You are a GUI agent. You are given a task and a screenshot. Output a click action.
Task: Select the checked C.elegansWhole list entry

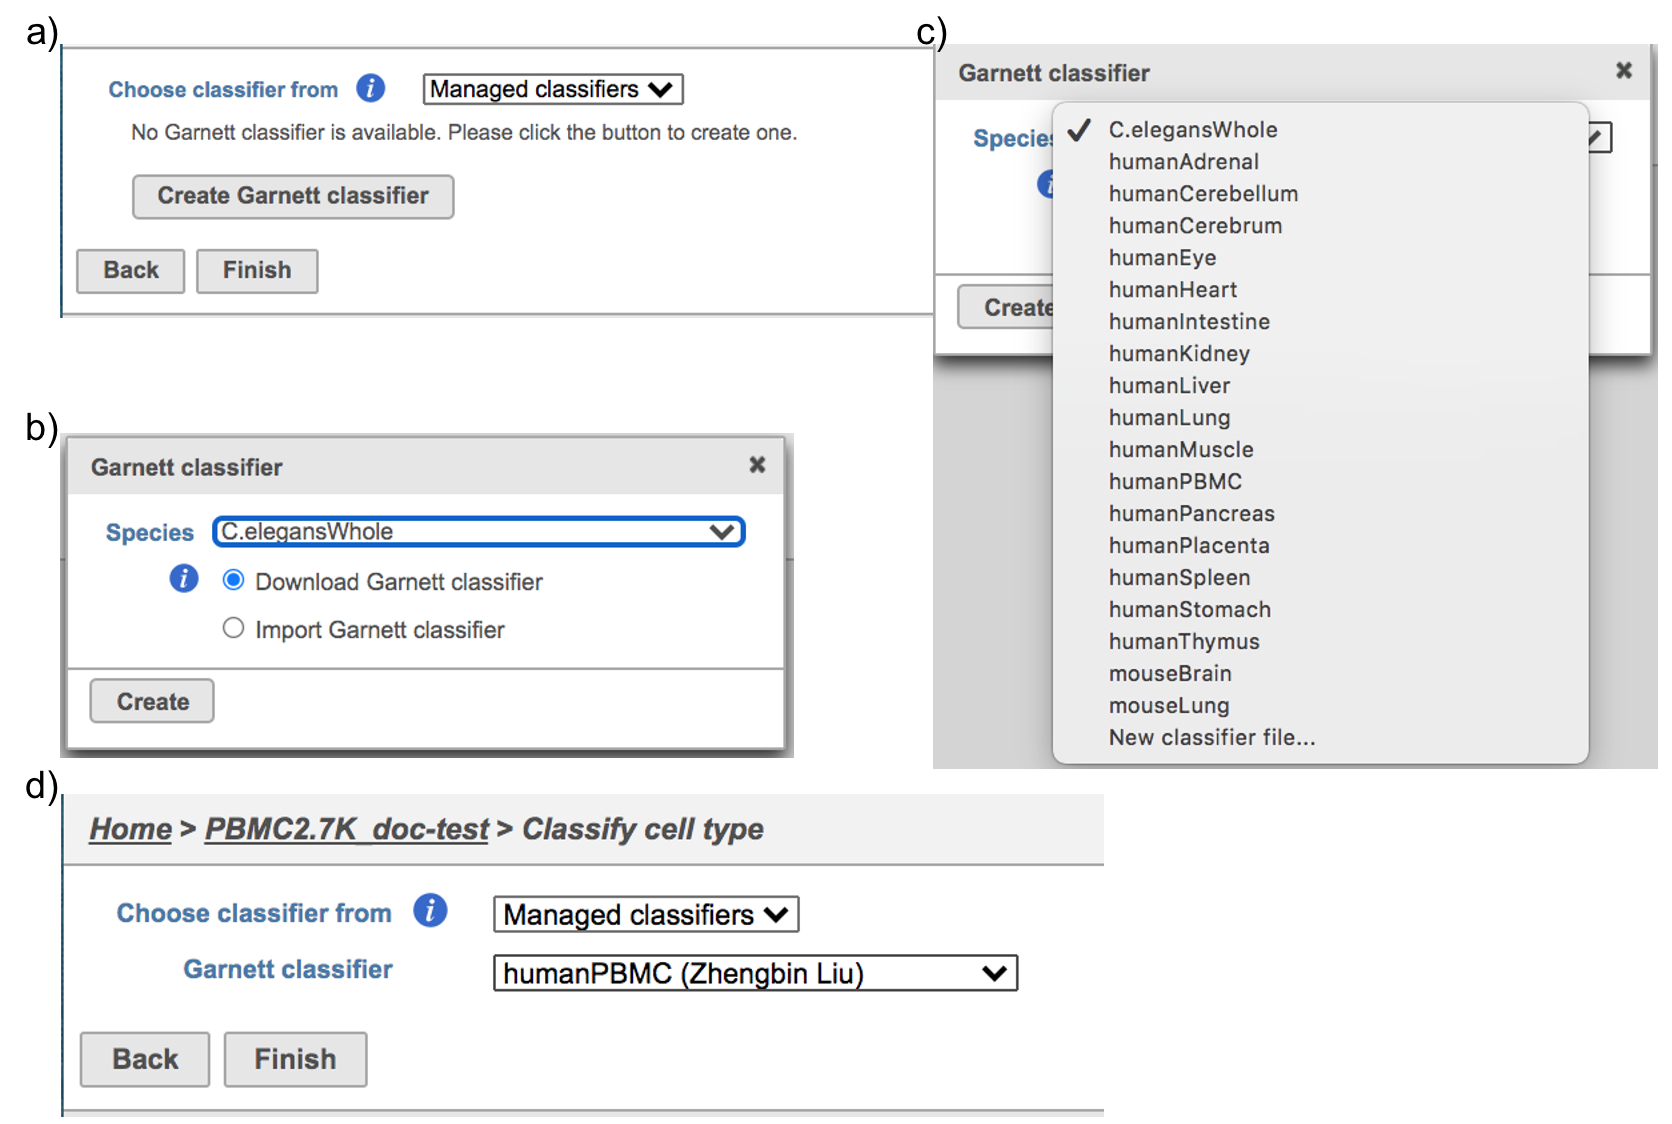[1192, 130]
